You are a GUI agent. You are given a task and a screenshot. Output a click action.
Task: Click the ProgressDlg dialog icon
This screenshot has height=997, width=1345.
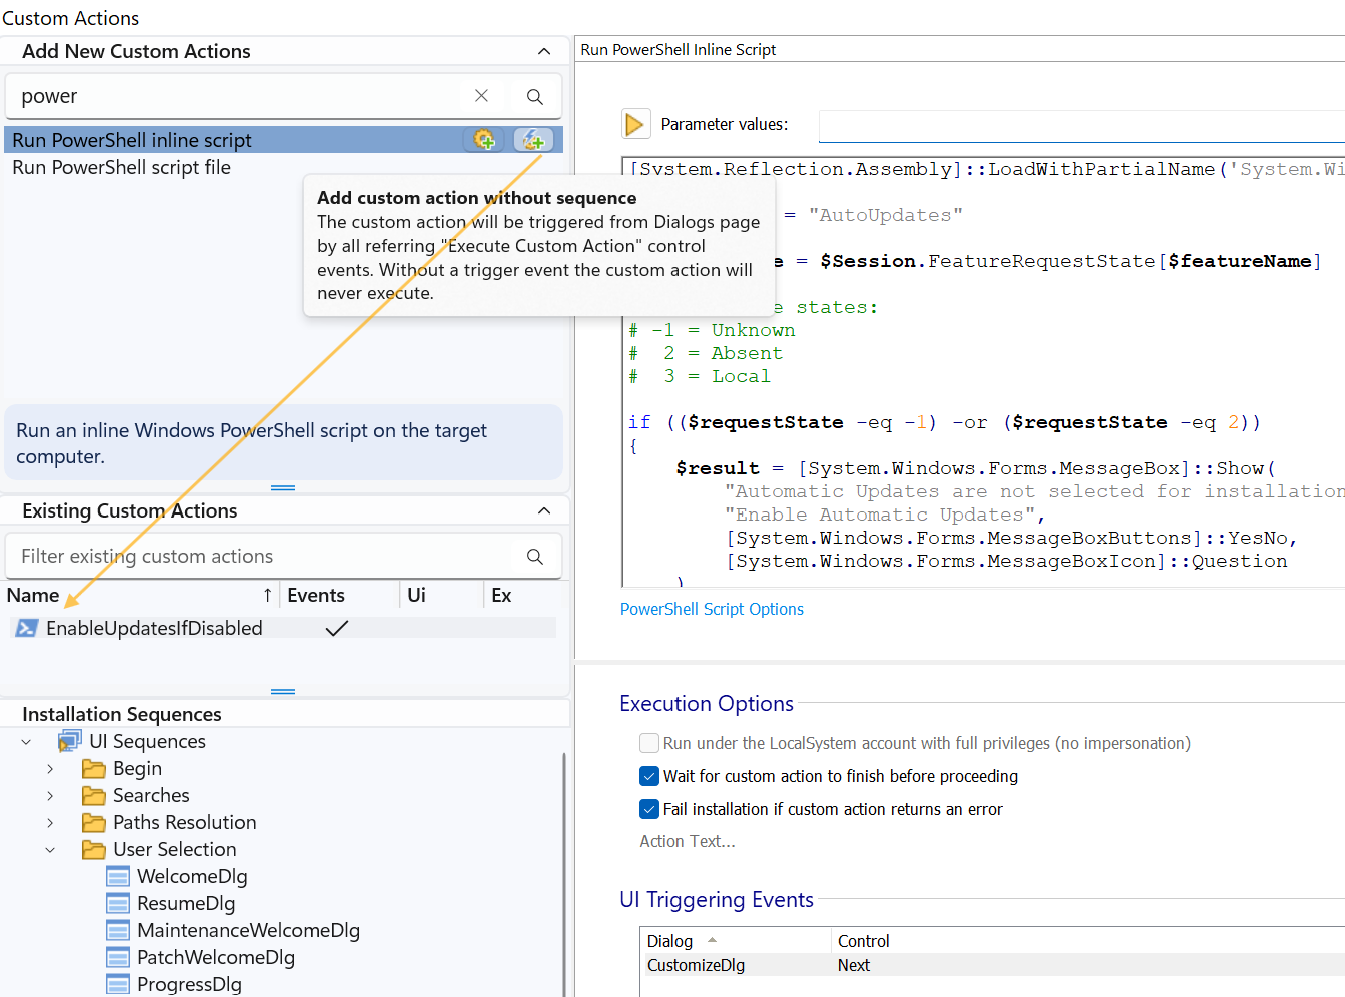(118, 984)
